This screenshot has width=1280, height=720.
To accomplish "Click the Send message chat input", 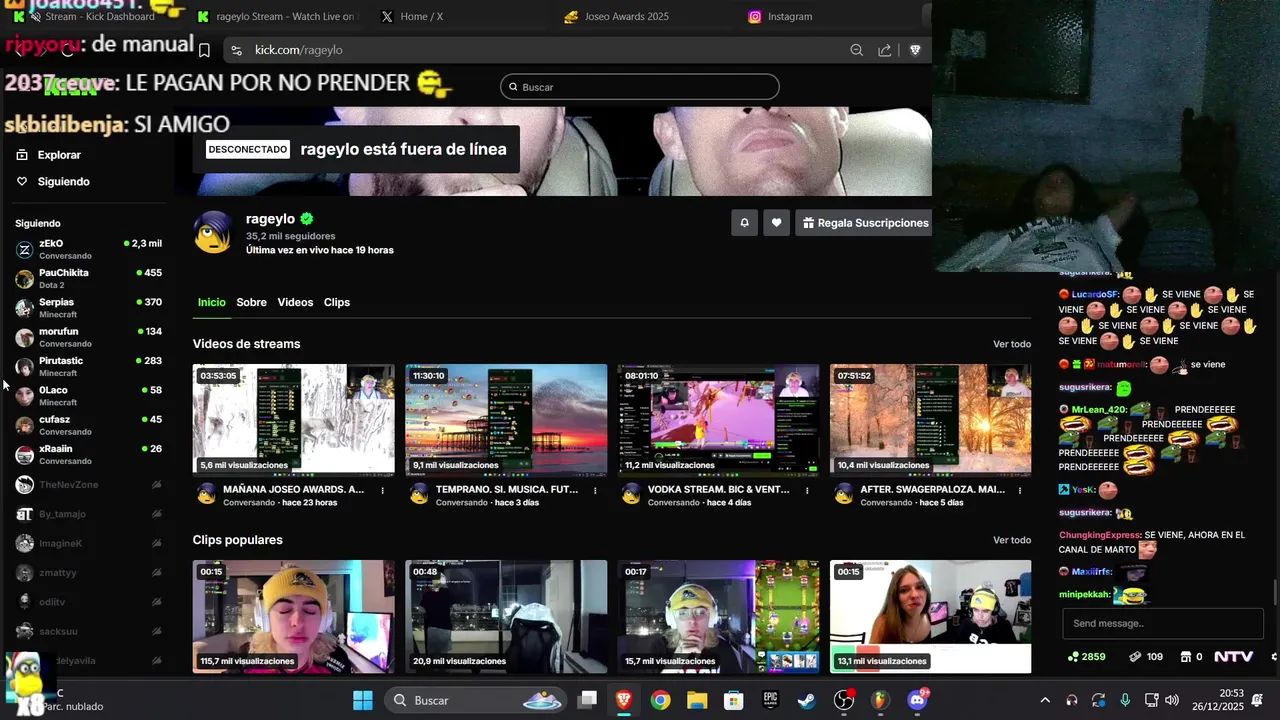I will [x=1162, y=623].
